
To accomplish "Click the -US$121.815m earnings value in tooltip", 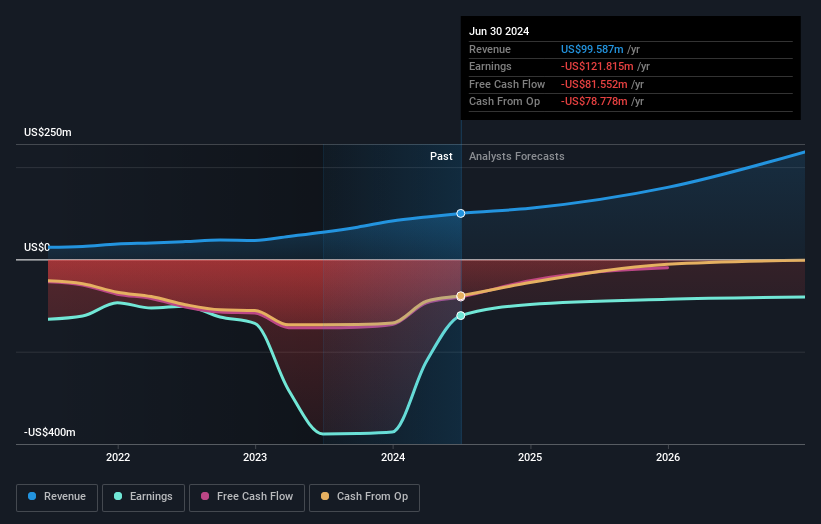I will pos(597,66).
